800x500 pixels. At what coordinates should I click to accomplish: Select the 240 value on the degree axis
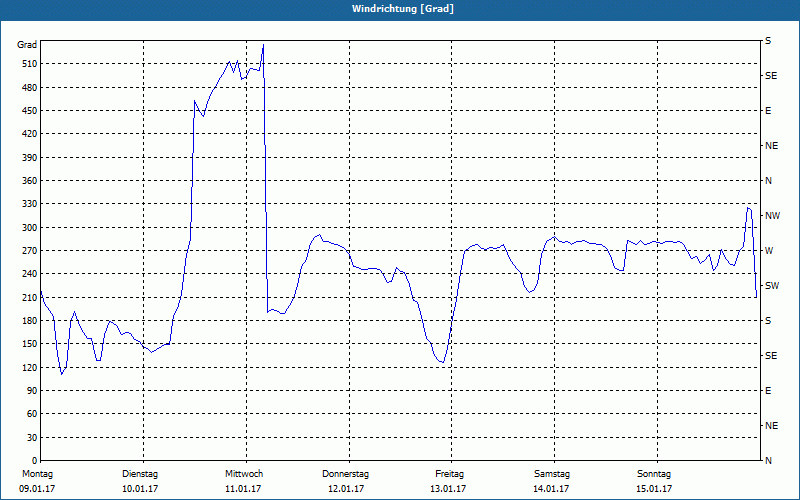pos(30,274)
